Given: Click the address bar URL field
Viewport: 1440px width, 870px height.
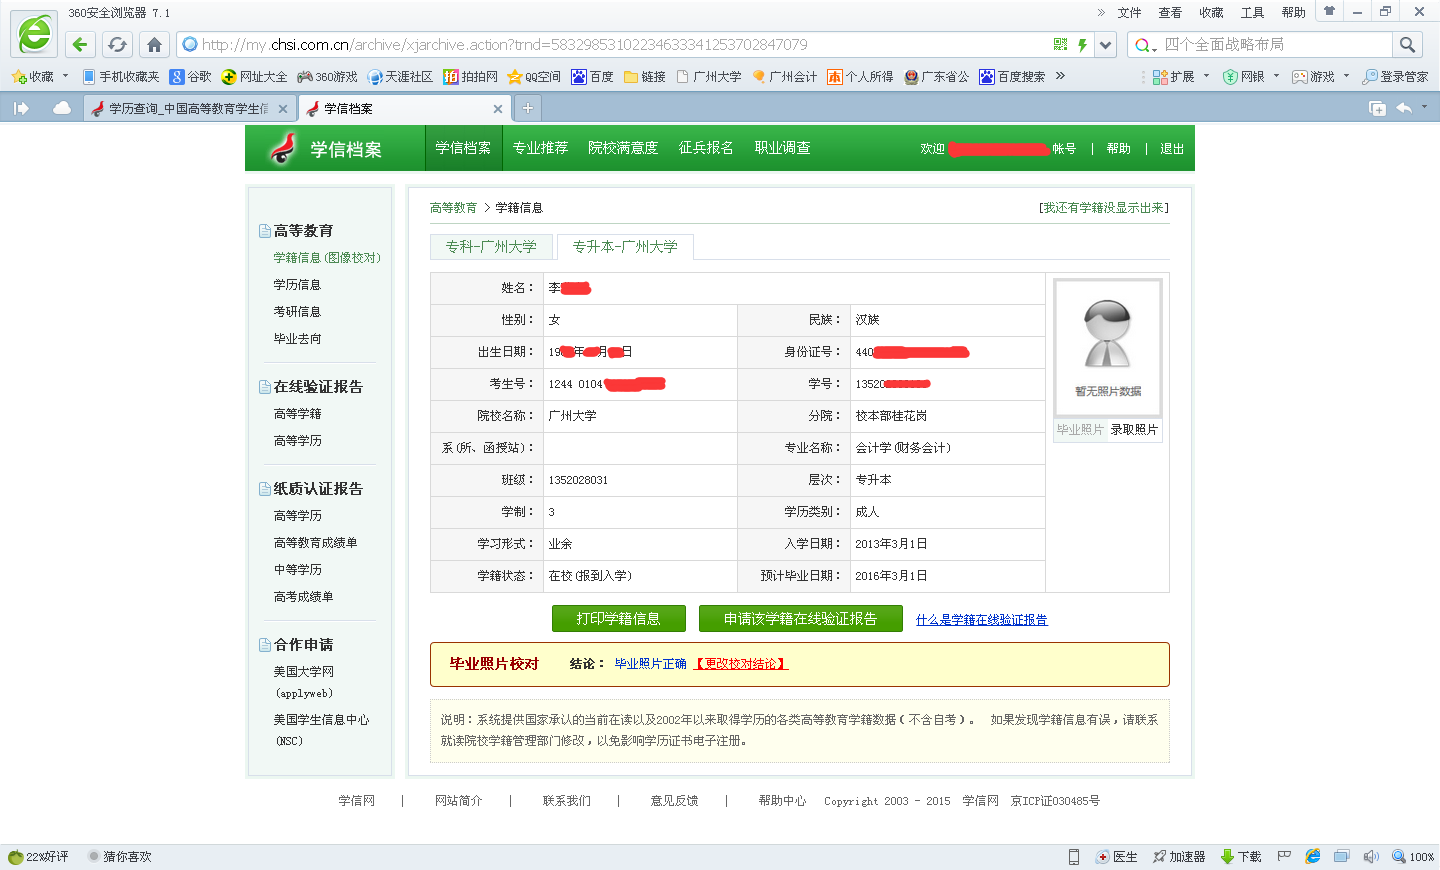Looking at the screenshot, I should coord(620,44).
